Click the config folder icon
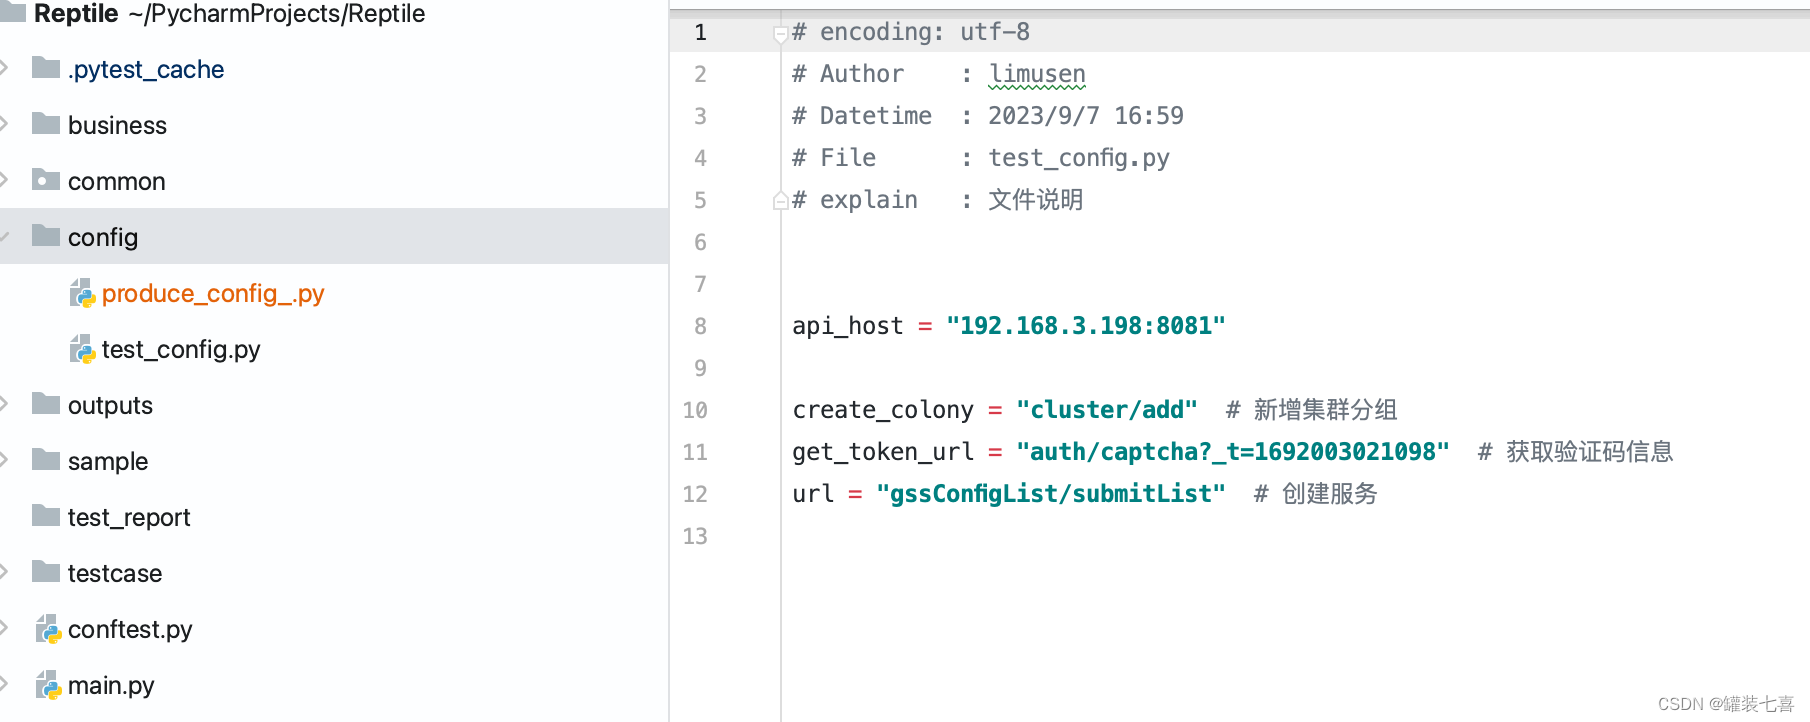The height and width of the screenshot is (722, 1810). (46, 236)
